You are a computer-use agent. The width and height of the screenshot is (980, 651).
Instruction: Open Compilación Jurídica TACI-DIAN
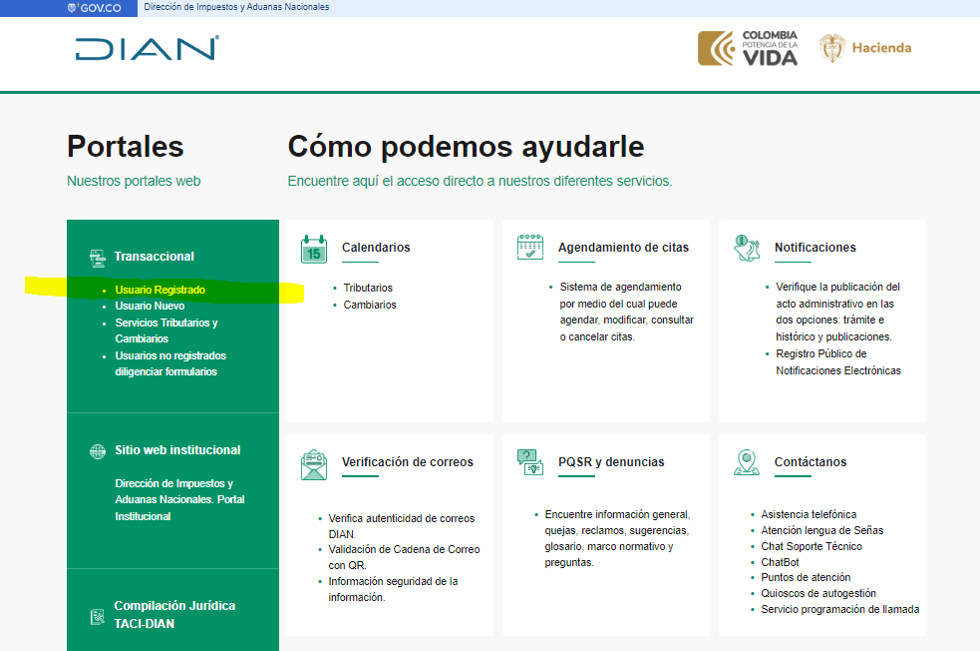175,615
